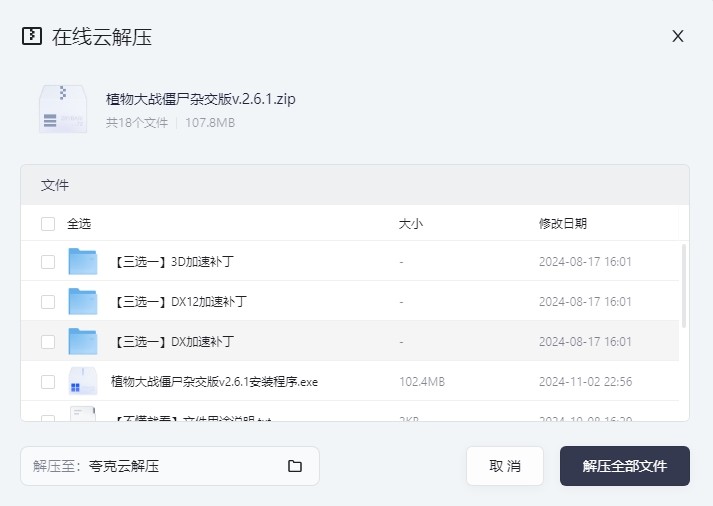Click the 安装程序.exe file icon
The width and height of the screenshot is (713, 506).
[x=82, y=382]
